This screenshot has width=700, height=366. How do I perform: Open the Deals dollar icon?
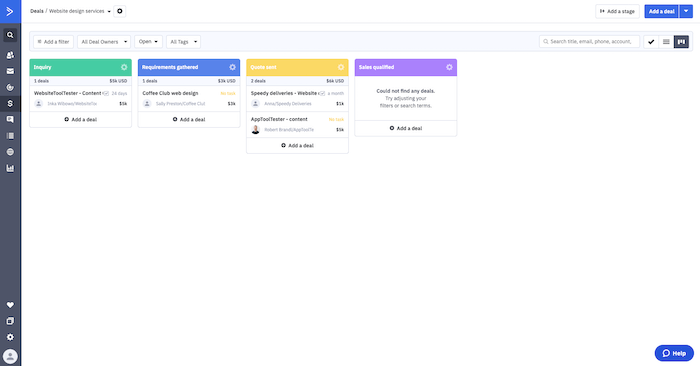pyautogui.click(x=10, y=104)
